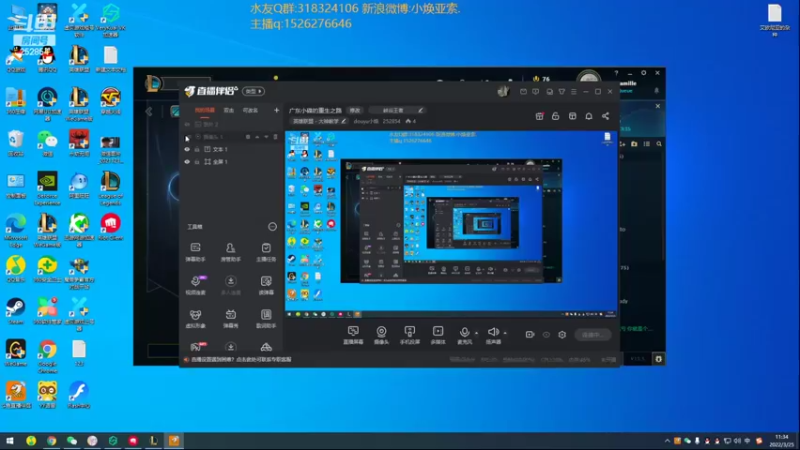Switch to the second scene tab
The width and height of the screenshot is (800, 450).
pos(229,110)
